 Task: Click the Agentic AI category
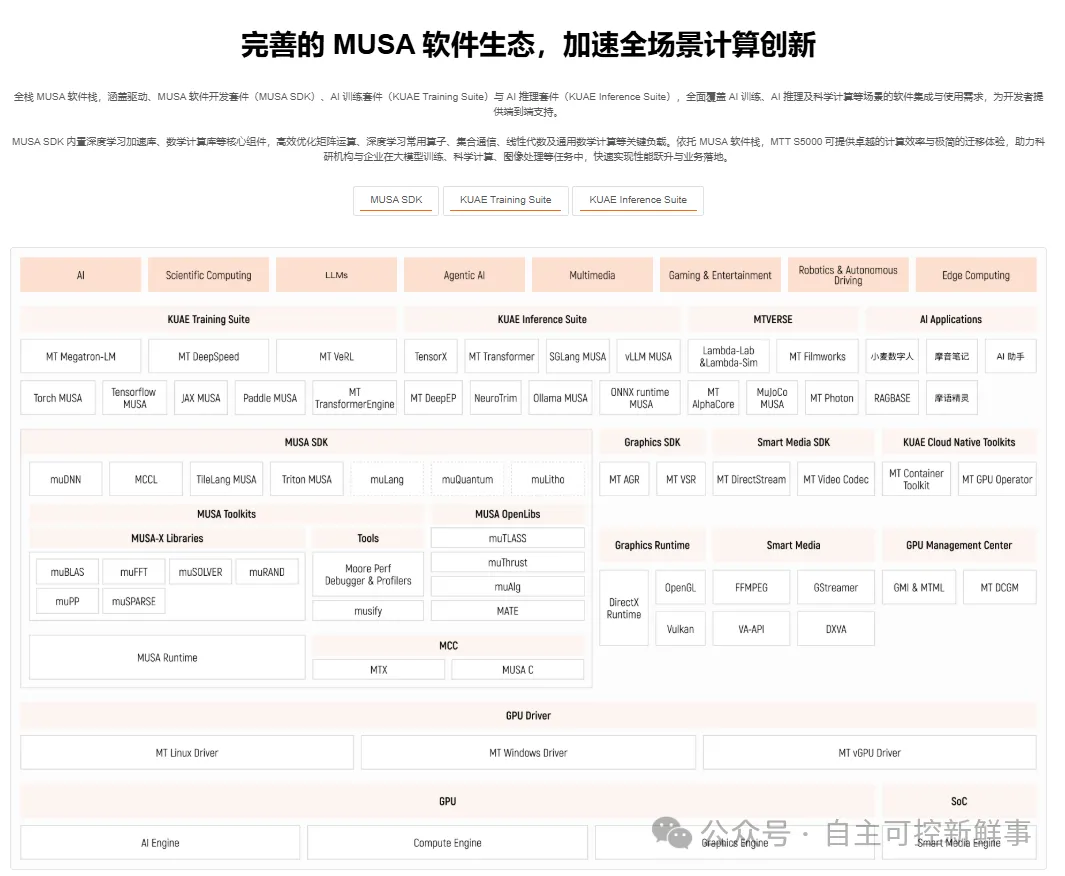pyautogui.click(x=464, y=275)
